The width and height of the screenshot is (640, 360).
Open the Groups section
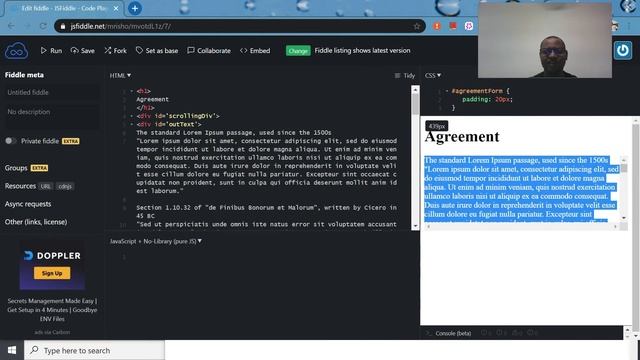(16, 168)
